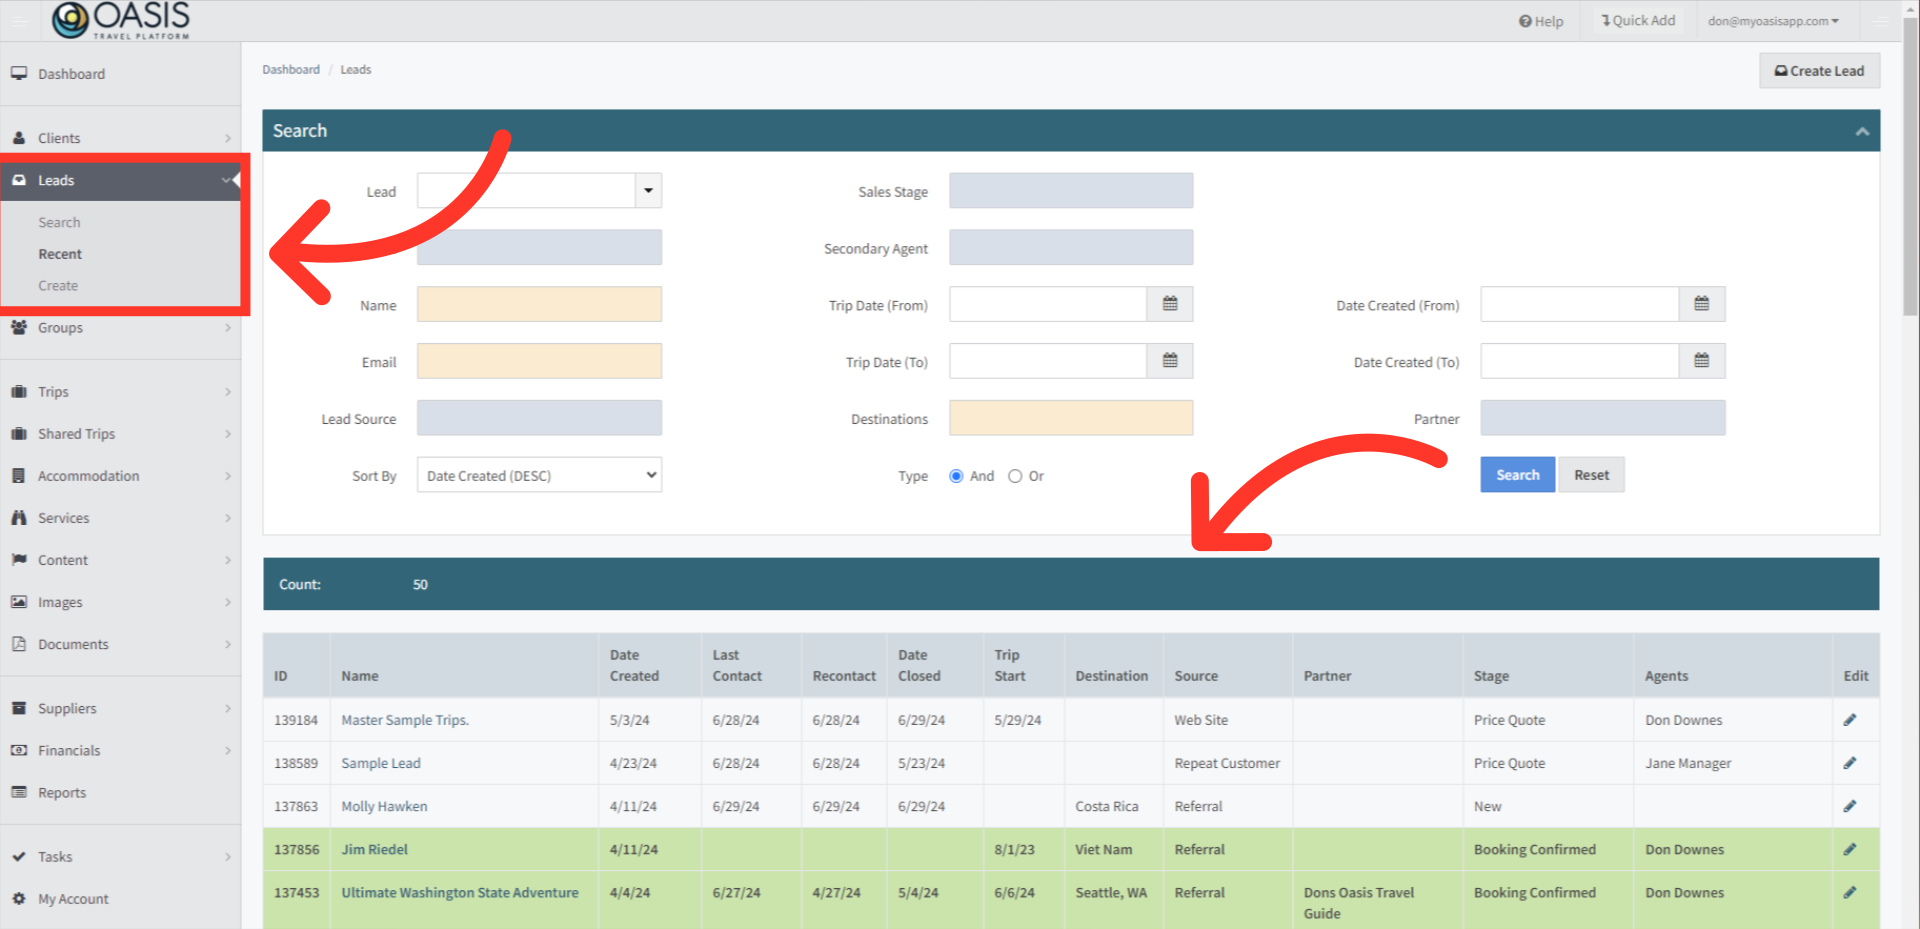
Task: Open the calendar picker for Trip Date From
Action: 1169,304
